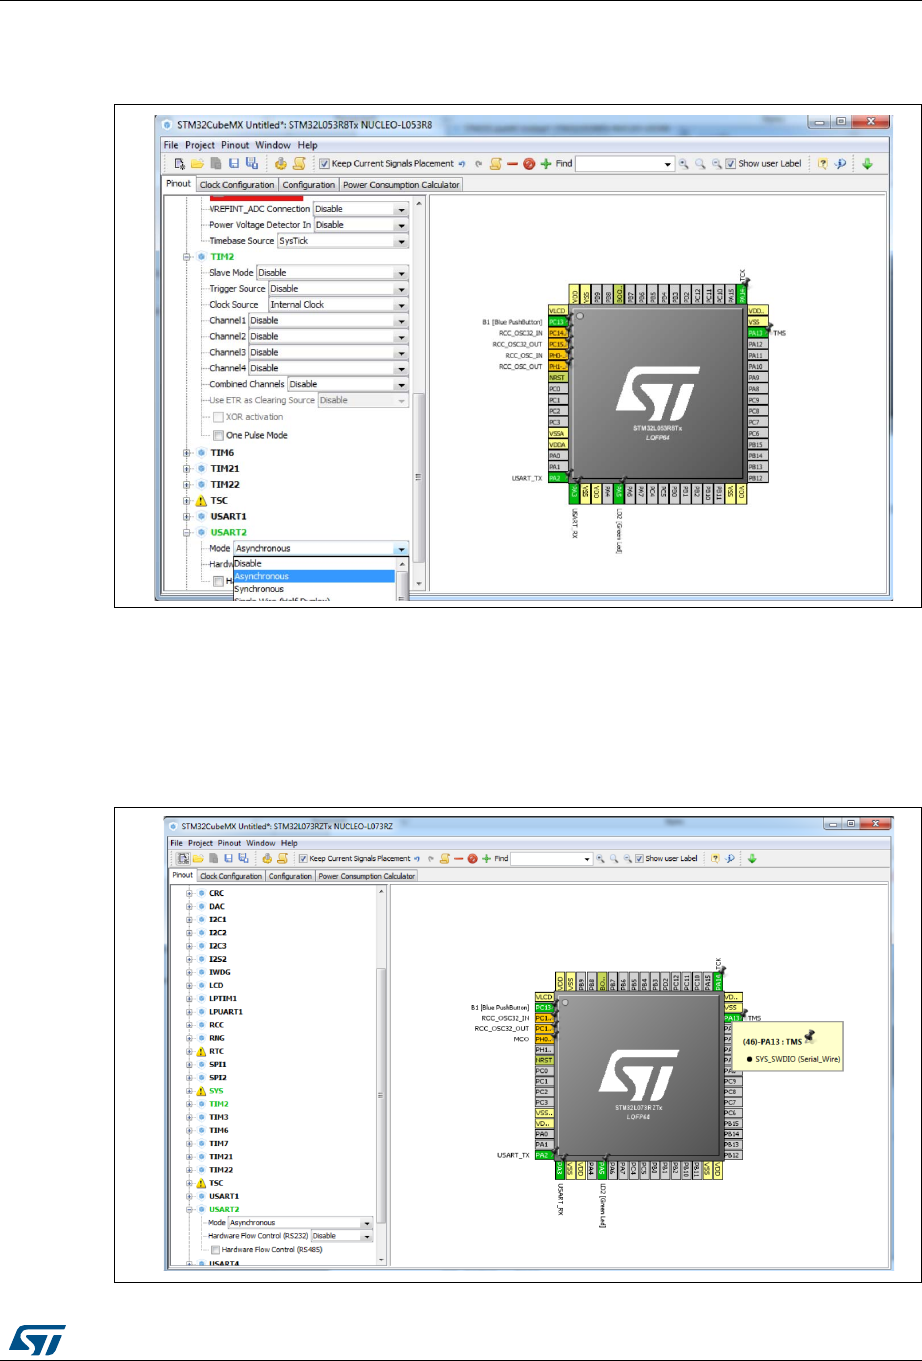Open Timebase Source SysTick dropdown
This screenshot has height=1361, width=922.
pyautogui.click(x=342, y=241)
